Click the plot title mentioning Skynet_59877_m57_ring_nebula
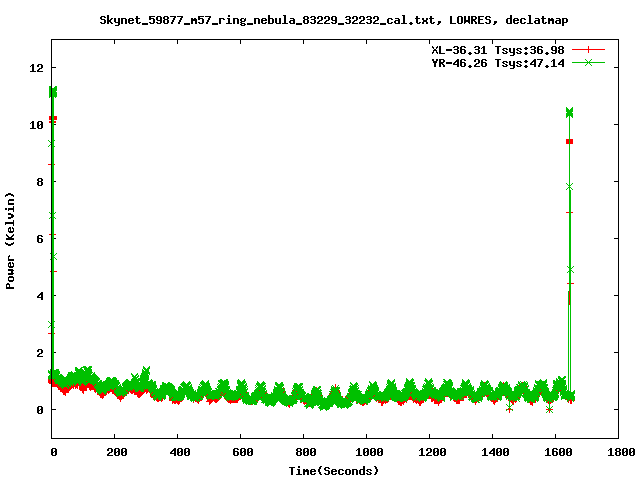The height and width of the screenshot is (480, 640). pyautogui.click(x=333, y=20)
